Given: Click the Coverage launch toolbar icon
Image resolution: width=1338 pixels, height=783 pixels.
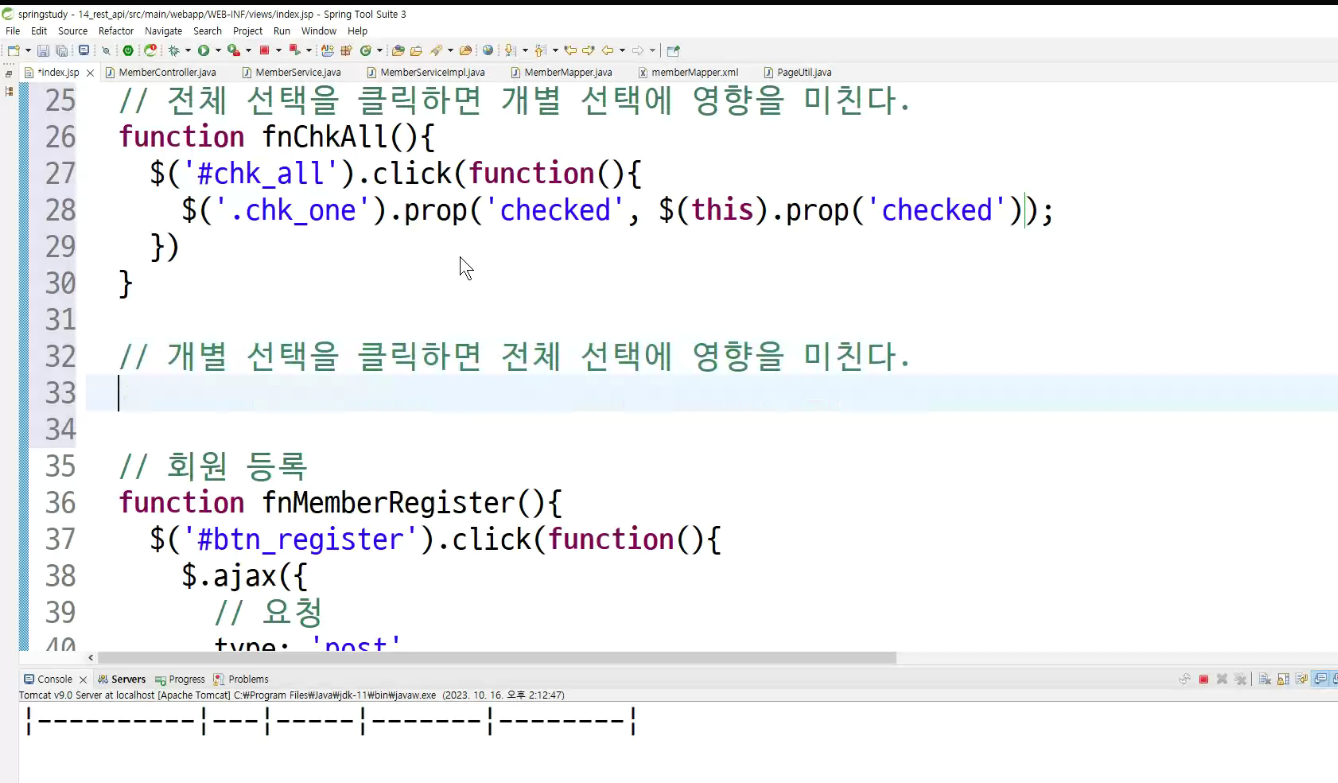Looking at the screenshot, I should [x=233, y=50].
